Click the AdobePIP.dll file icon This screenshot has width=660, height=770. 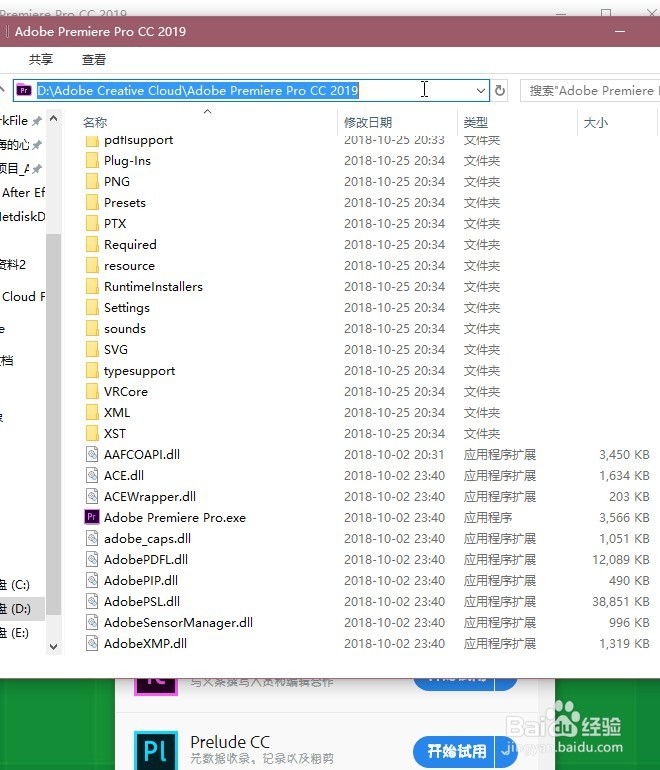pos(92,580)
